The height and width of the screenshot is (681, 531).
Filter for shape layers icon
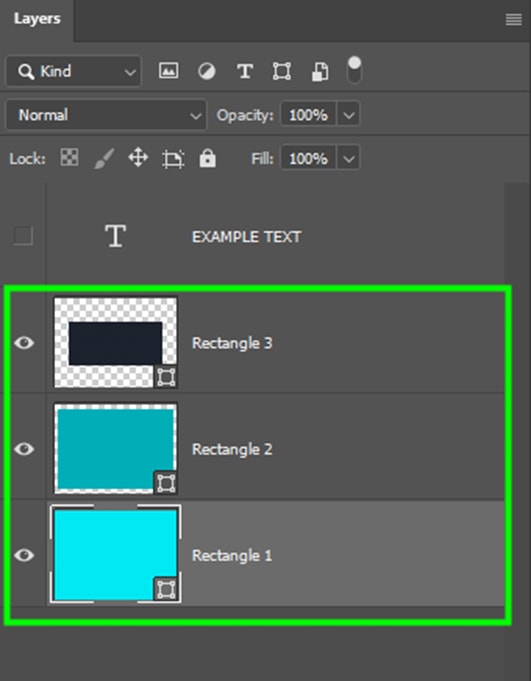tap(282, 71)
